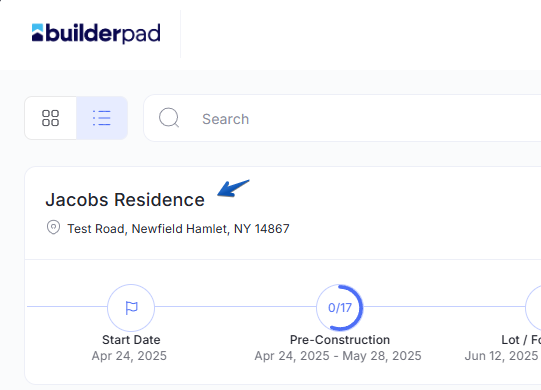Click the search magnifier icon
541x390 pixels.
click(169, 118)
